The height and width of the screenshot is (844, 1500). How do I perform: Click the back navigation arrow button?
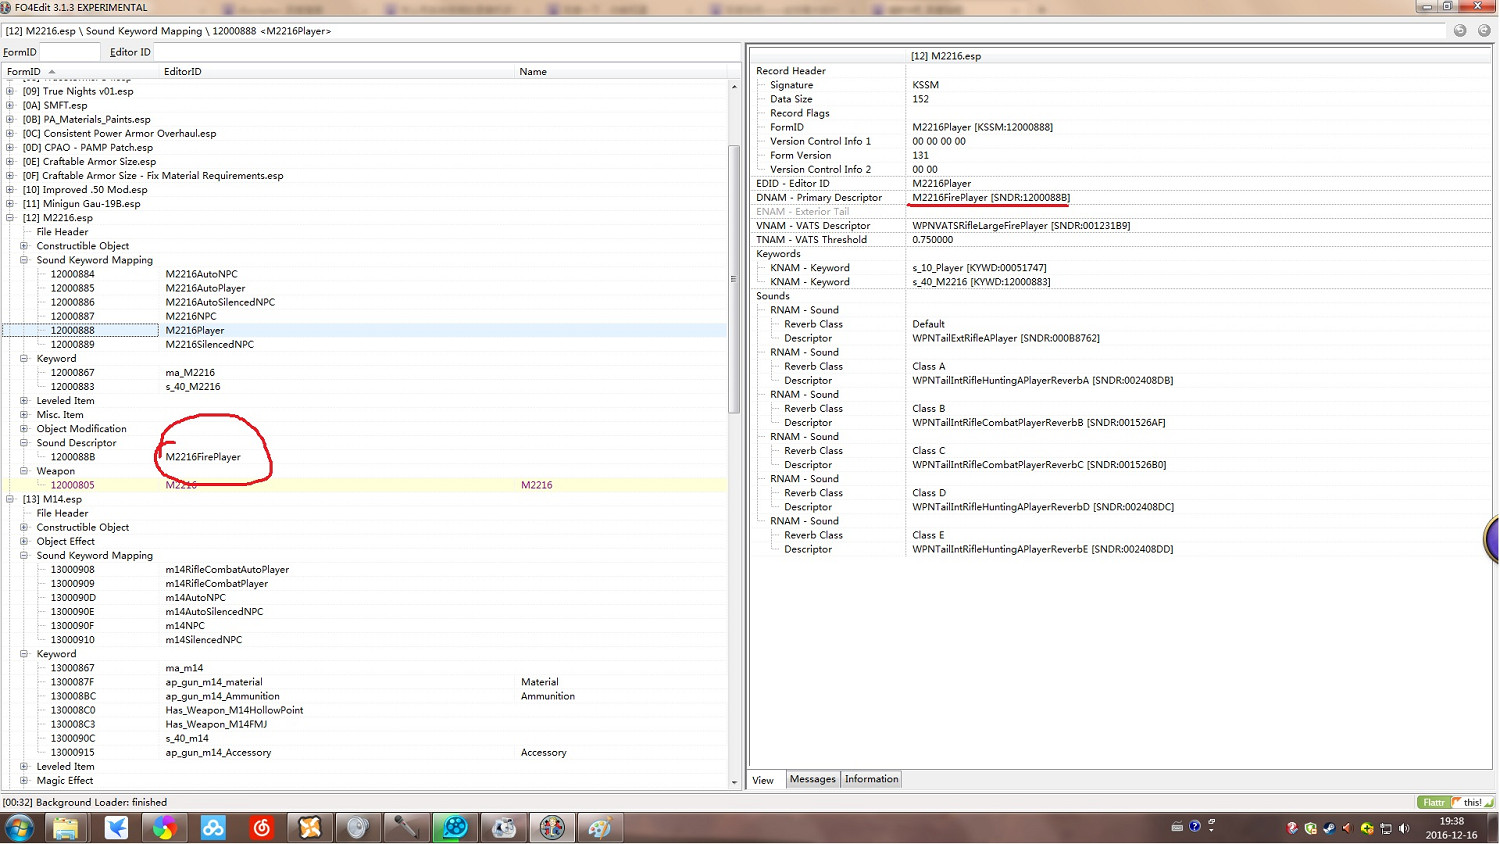[1460, 31]
